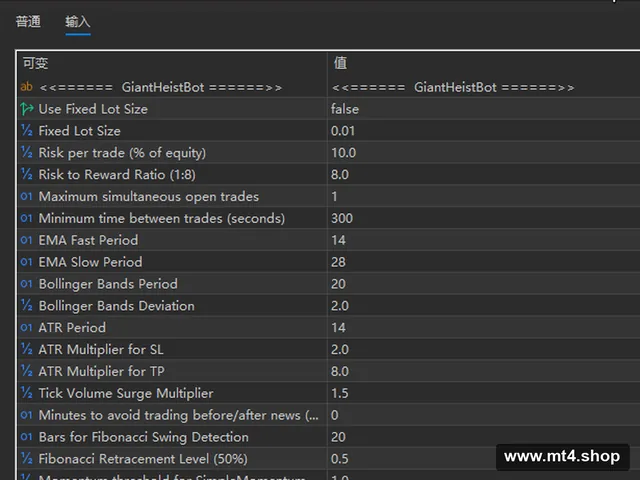Click the ½ icon beside ATR Multiplier for SL
The image size is (640, 480).
coord(27,349)
